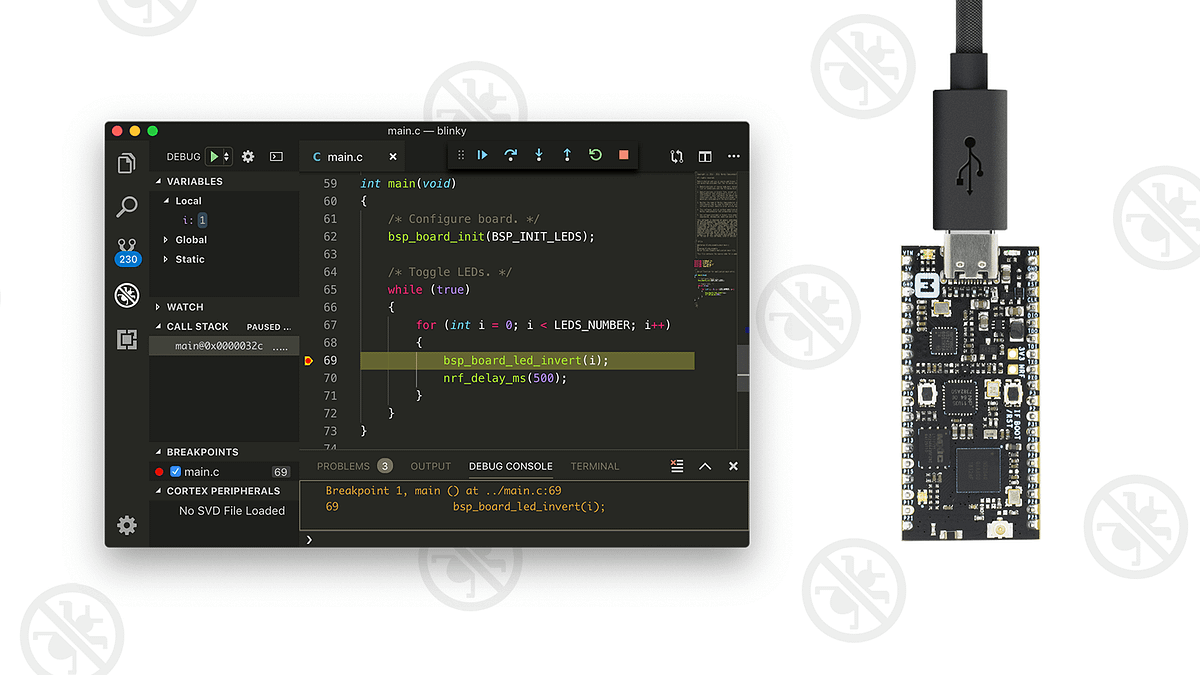Click Step Over in the debug toolbar
1200x675 pixels.
point(510,156)
